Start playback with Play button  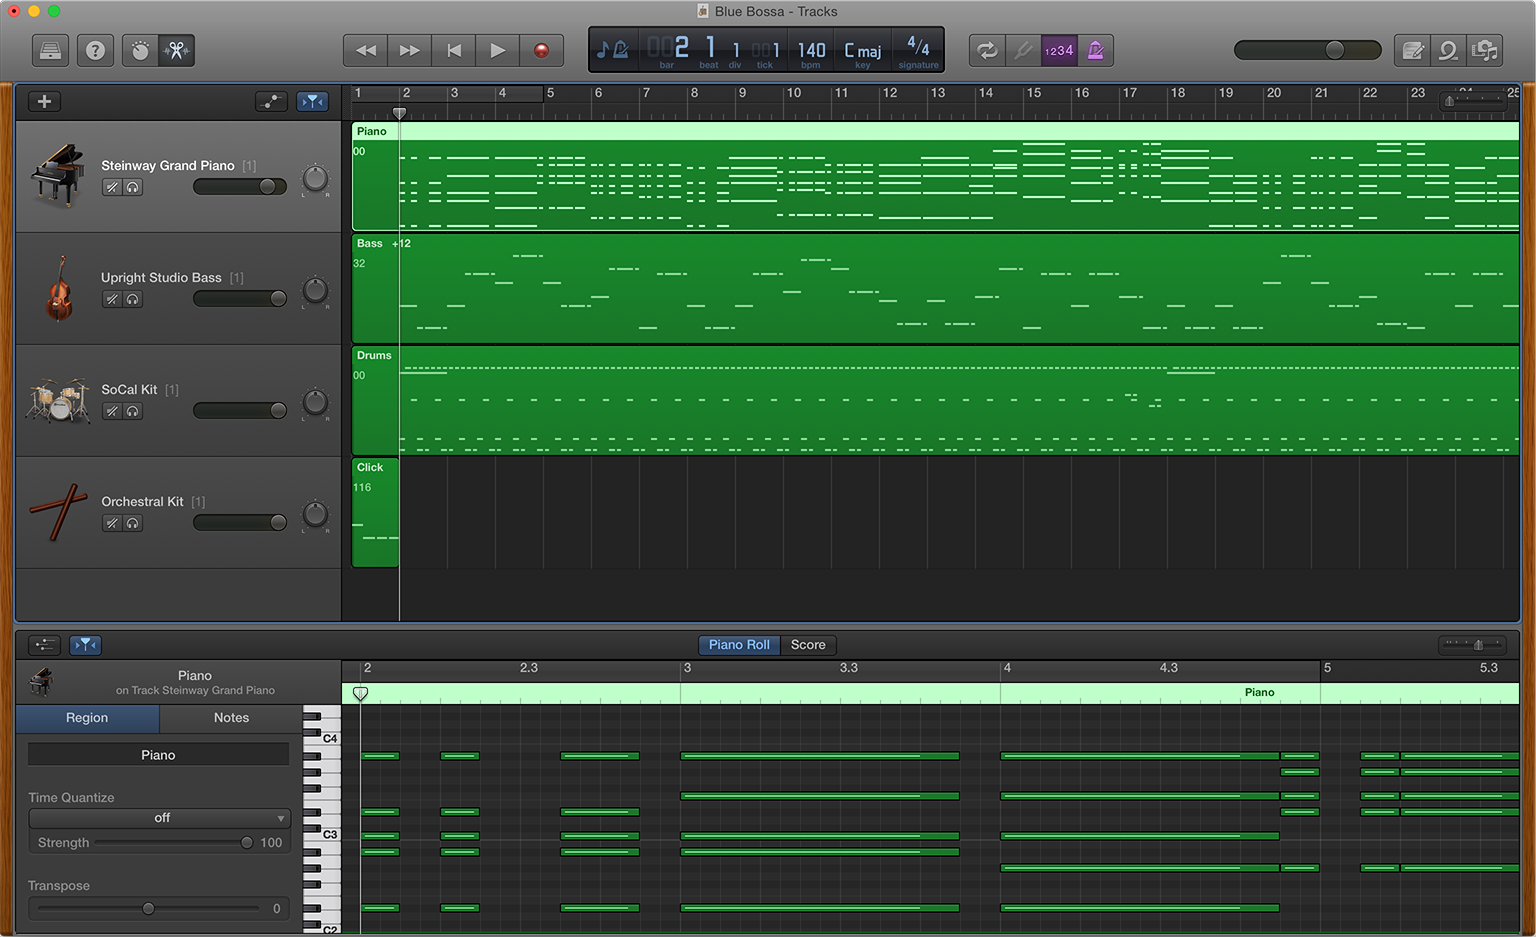coord(497,50)
